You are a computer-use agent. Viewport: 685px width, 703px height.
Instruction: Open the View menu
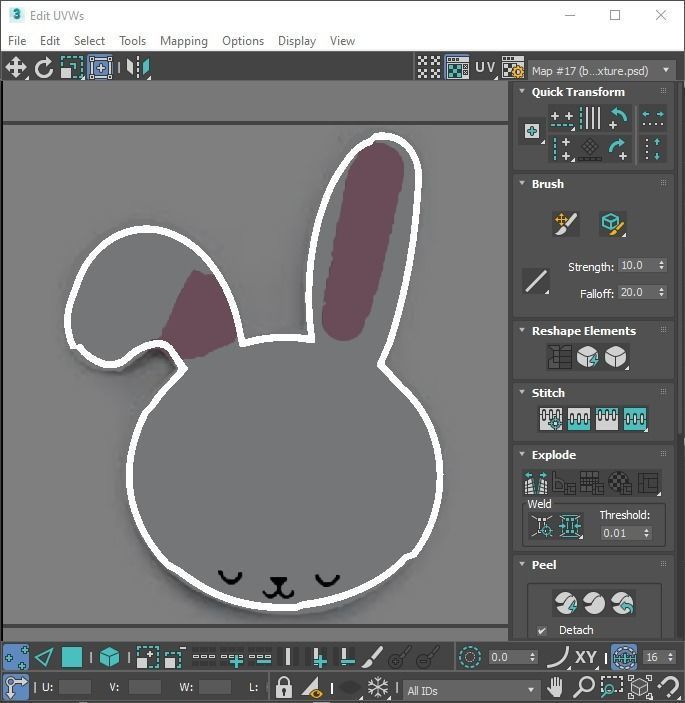coord(342,41)
